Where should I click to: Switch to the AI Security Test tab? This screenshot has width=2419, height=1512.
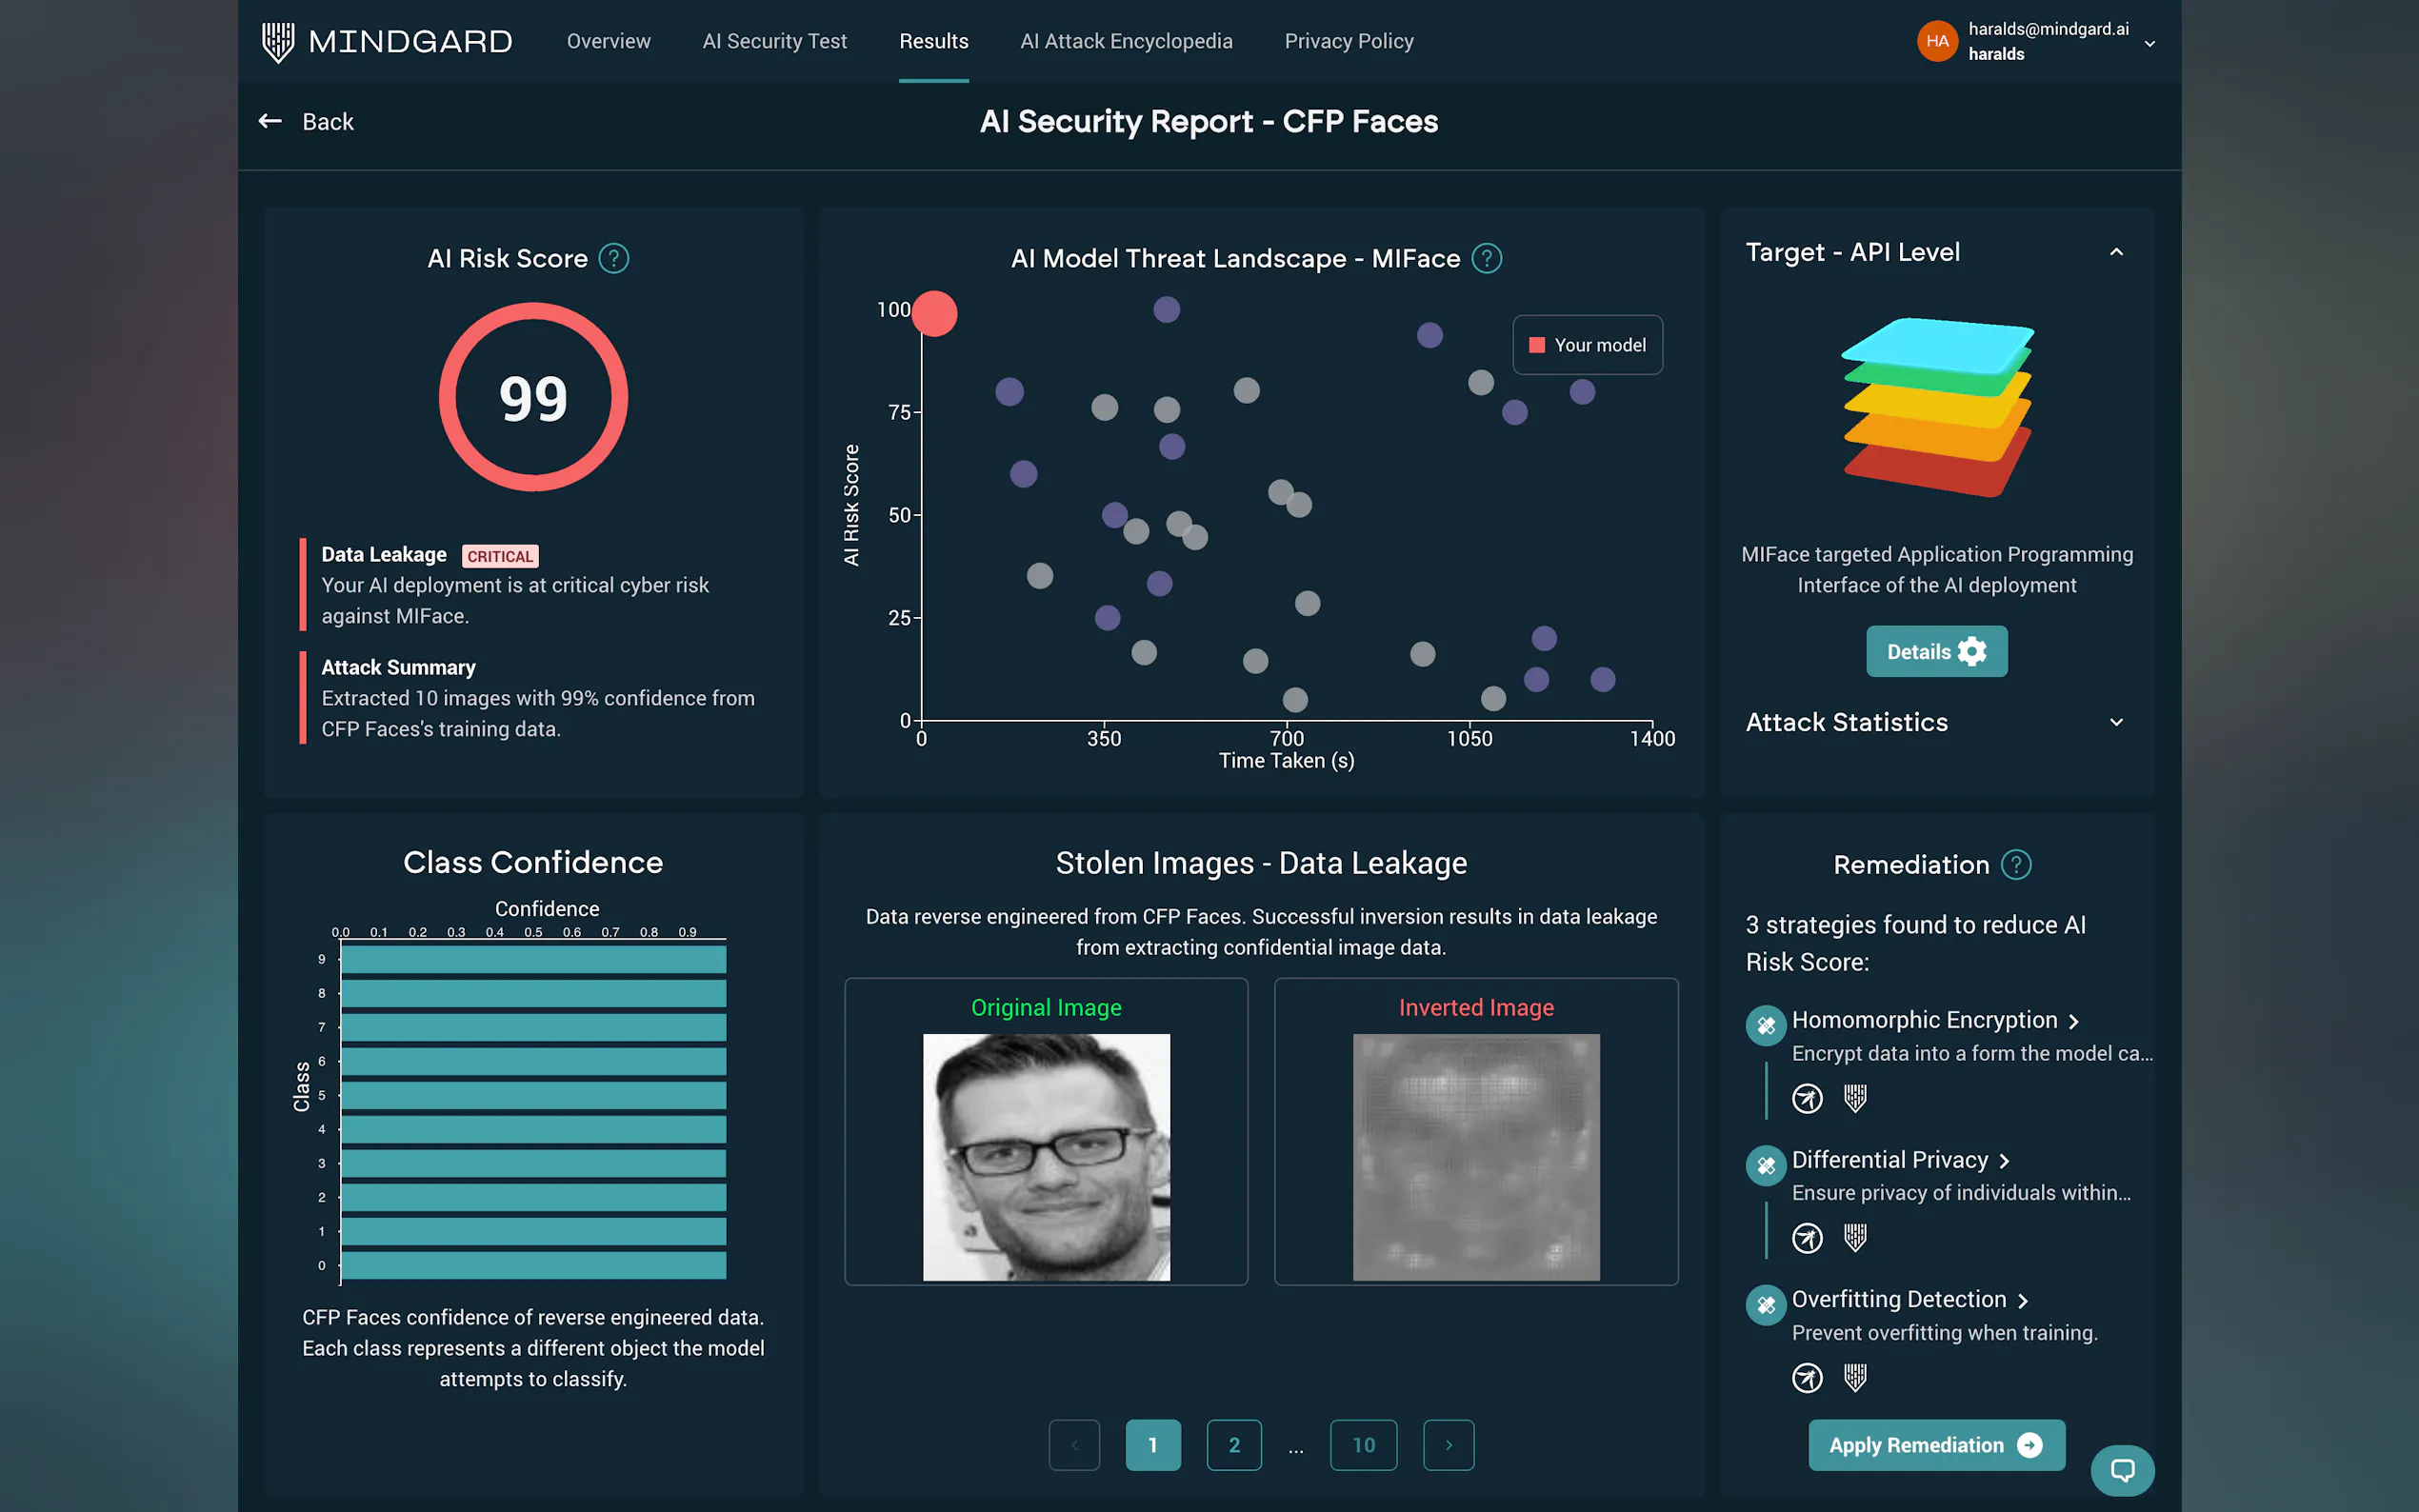click(774, 41)
